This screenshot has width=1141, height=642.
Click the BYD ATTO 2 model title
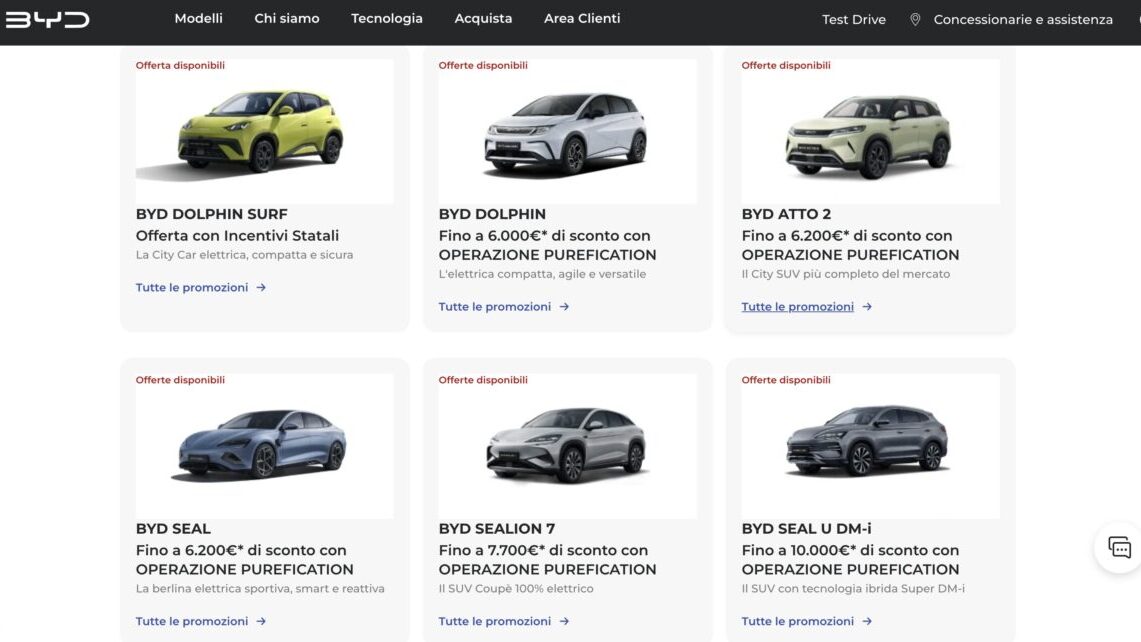click(x=786, y=213)
